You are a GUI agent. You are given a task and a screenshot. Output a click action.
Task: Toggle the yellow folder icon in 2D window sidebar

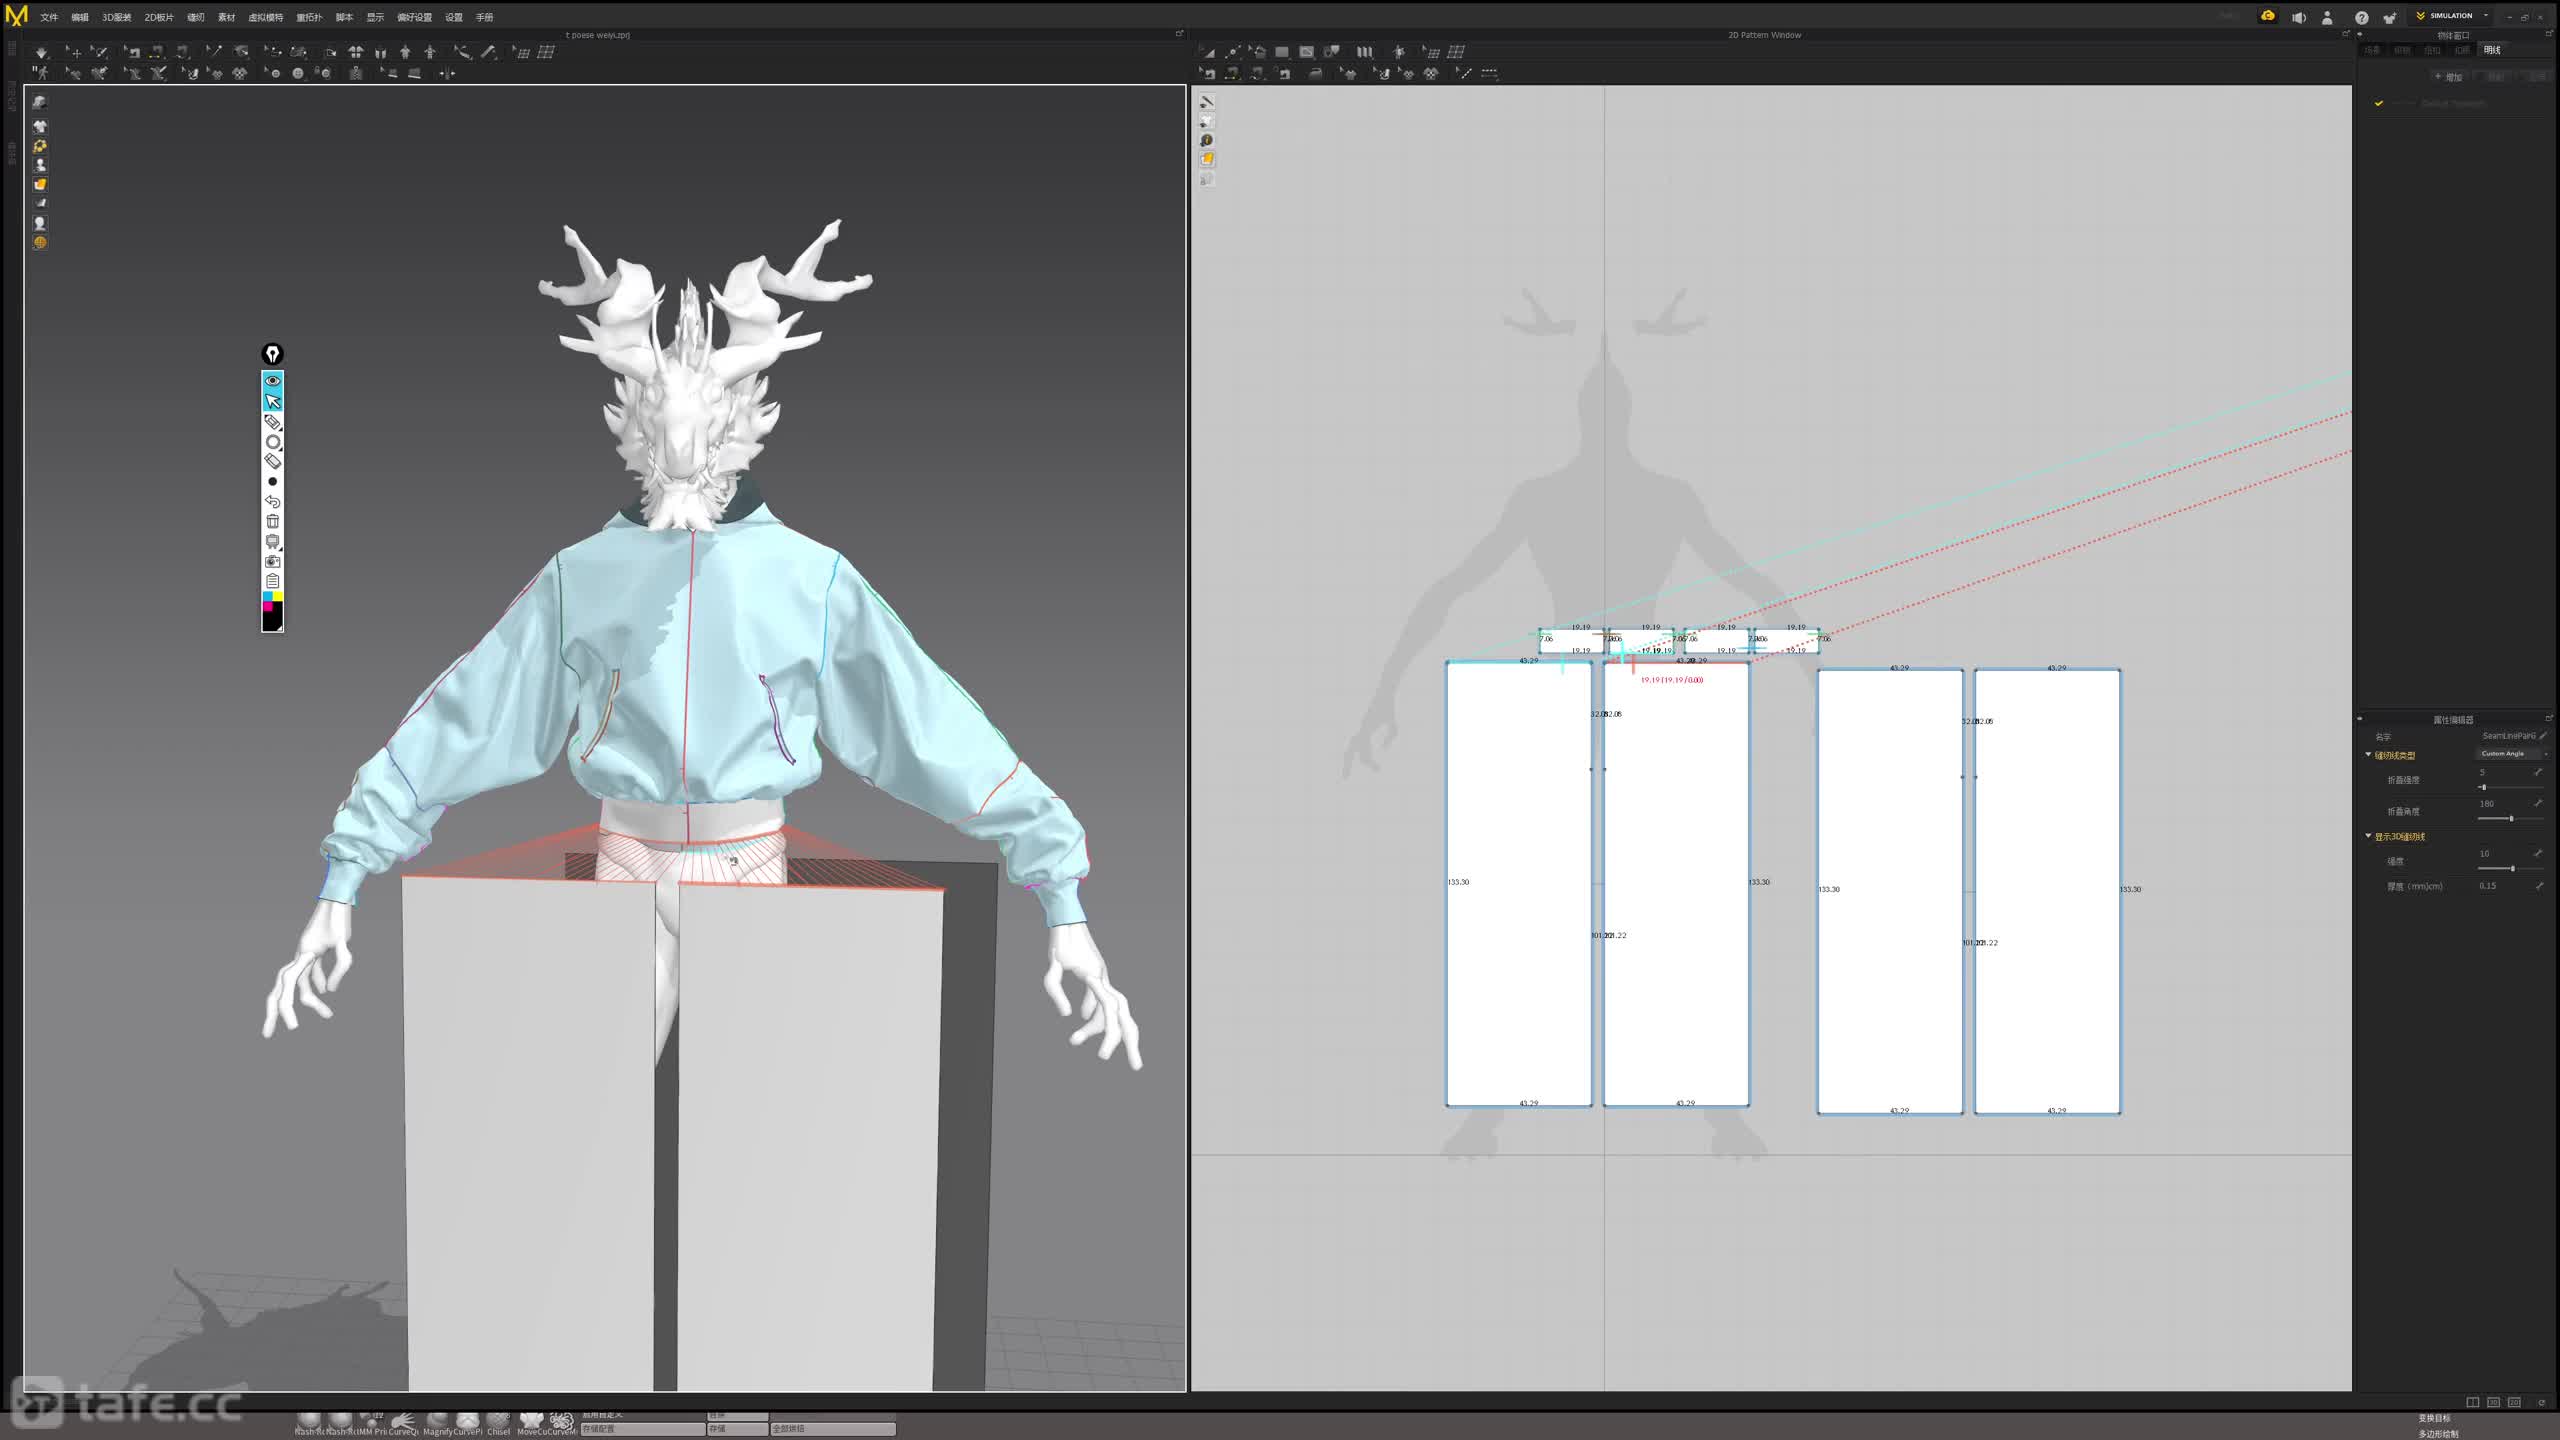click(1207, 159)
